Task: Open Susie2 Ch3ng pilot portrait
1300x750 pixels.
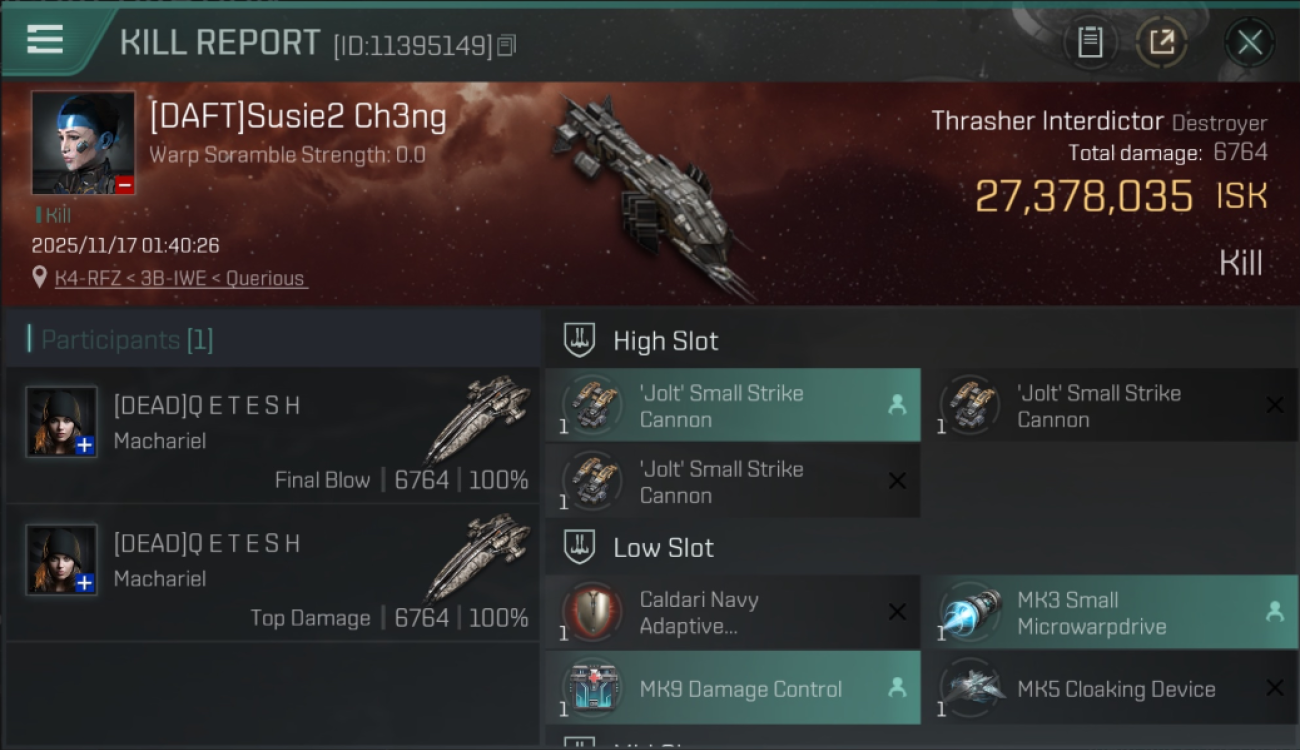Action: (83, 143)
